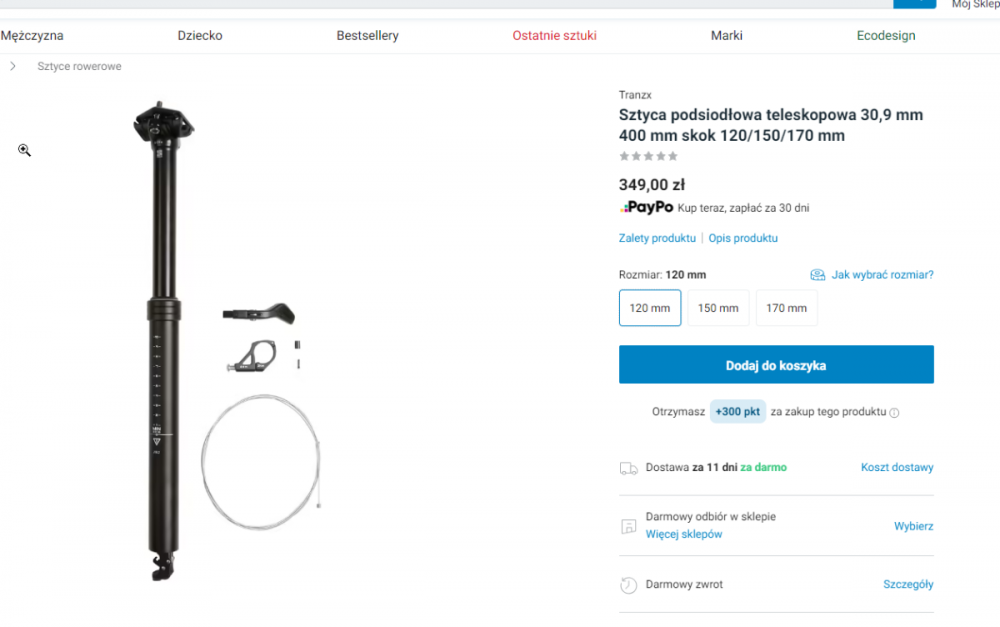The image size is (1000, 627).
Task: Click the seatpost product image
Action: [x=160, y=340]
